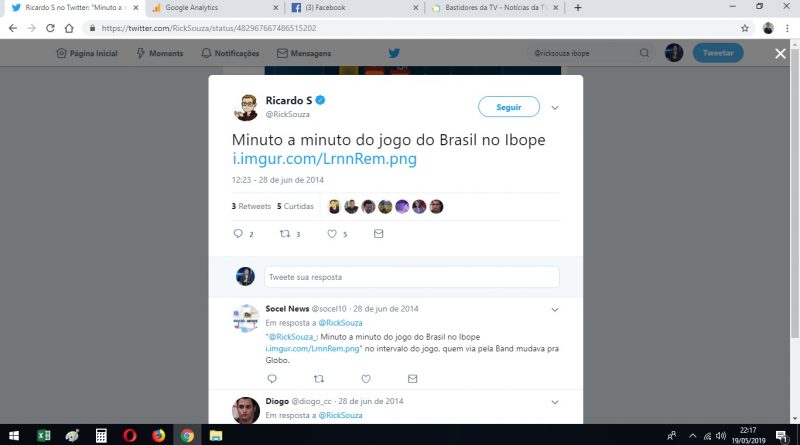The width and height of the screenshot is (800, 445).
Task: Click the reply icon on main tweet
Action: pyautogui.click(x=238, y=234)
